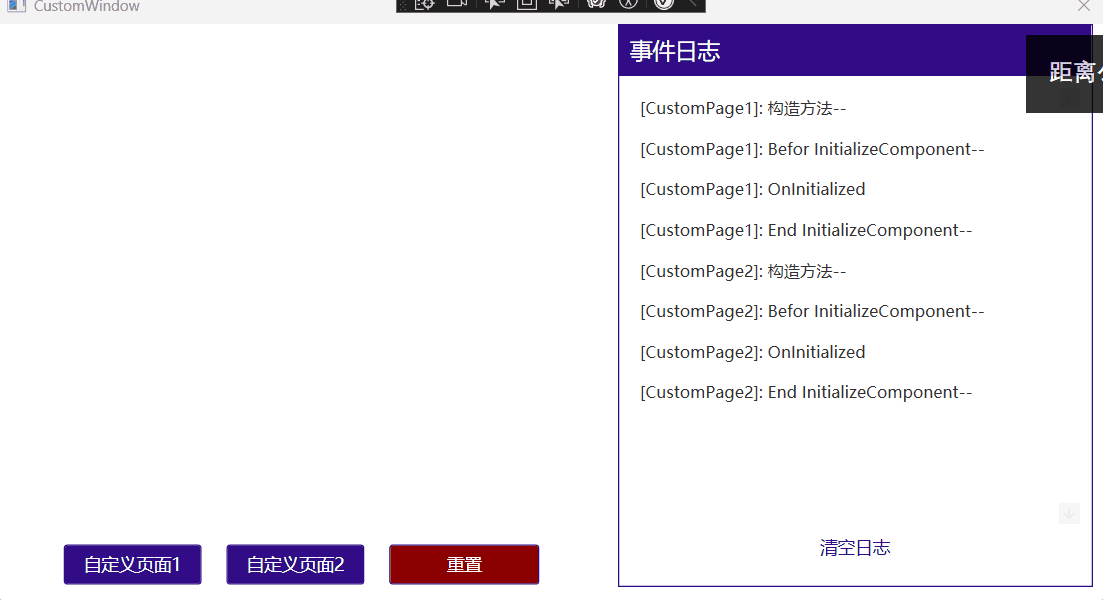Grab the debug toolbar dotted drag handle
Screen dimensions: 1103x600
pos(403,6)
